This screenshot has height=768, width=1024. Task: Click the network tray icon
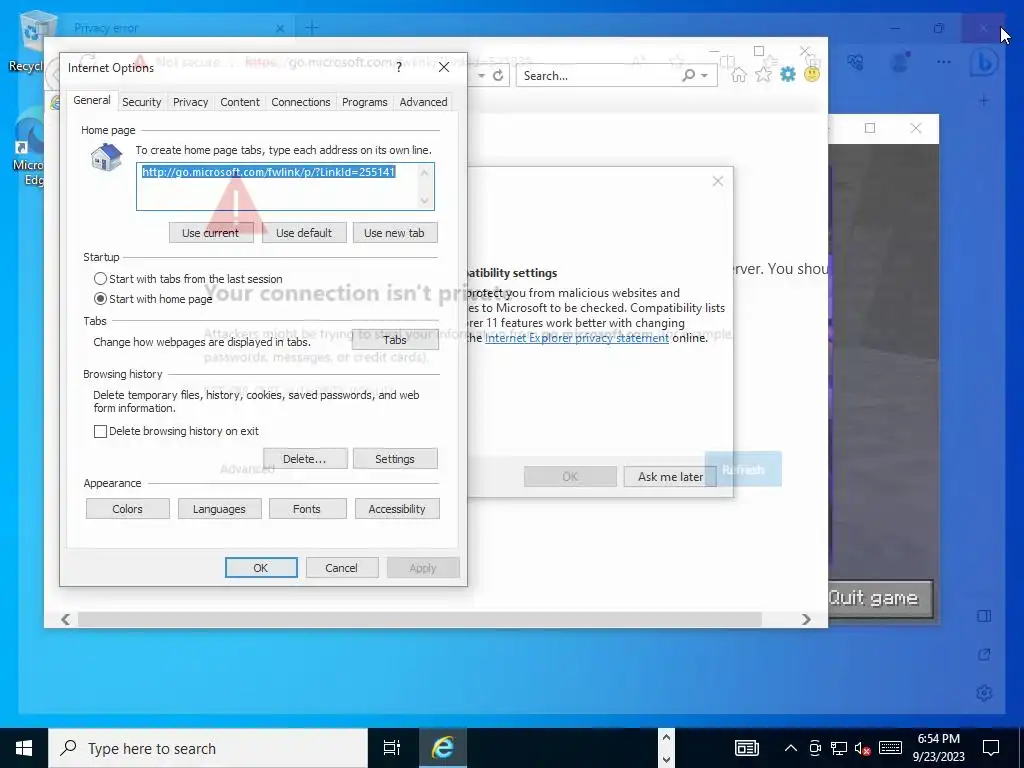(839, 748)
